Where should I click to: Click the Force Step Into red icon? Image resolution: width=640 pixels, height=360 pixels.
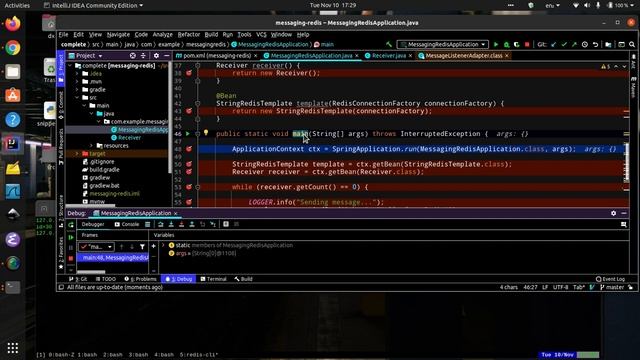click(181, 224)
